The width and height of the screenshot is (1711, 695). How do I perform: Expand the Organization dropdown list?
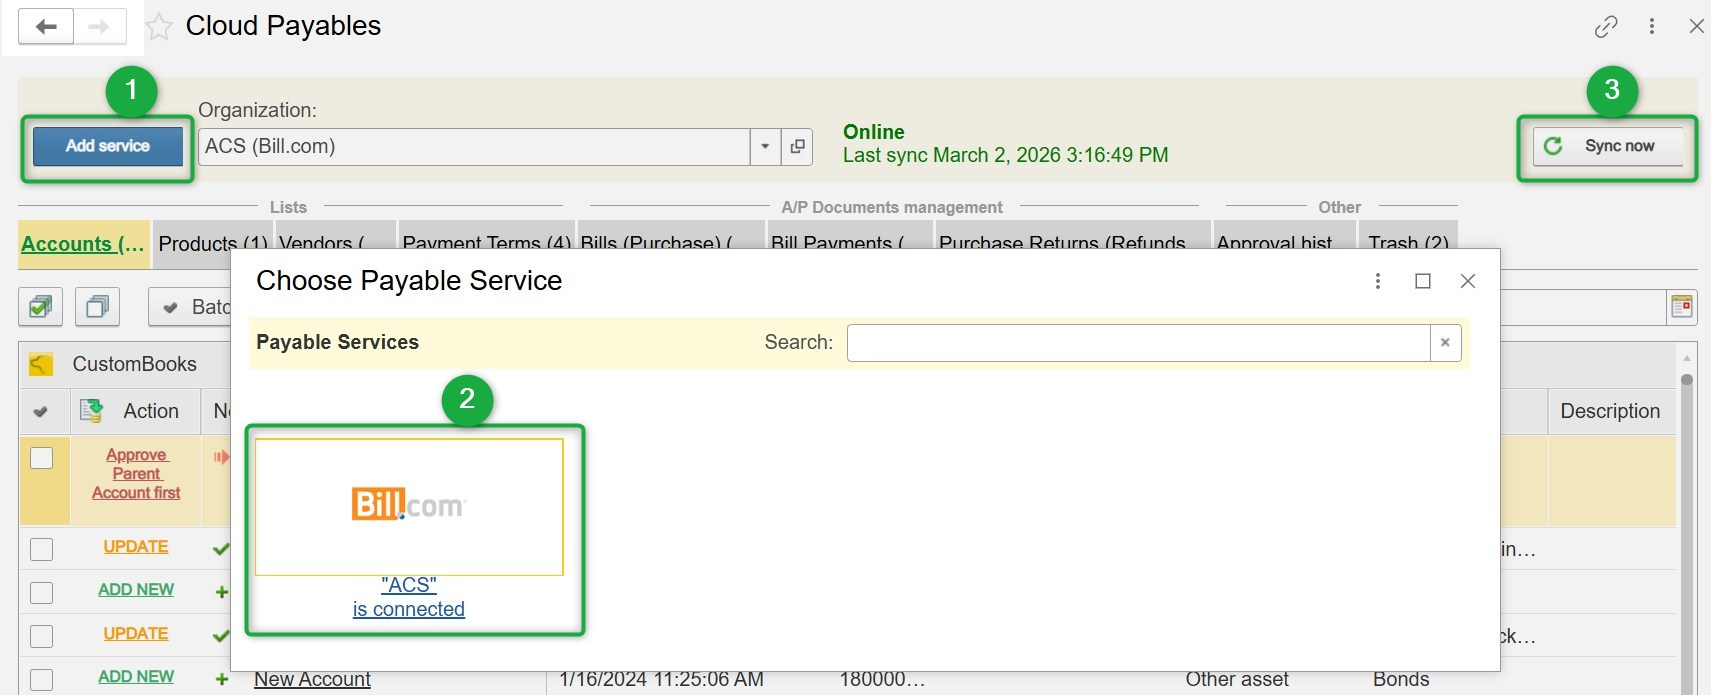coord(765,147)
